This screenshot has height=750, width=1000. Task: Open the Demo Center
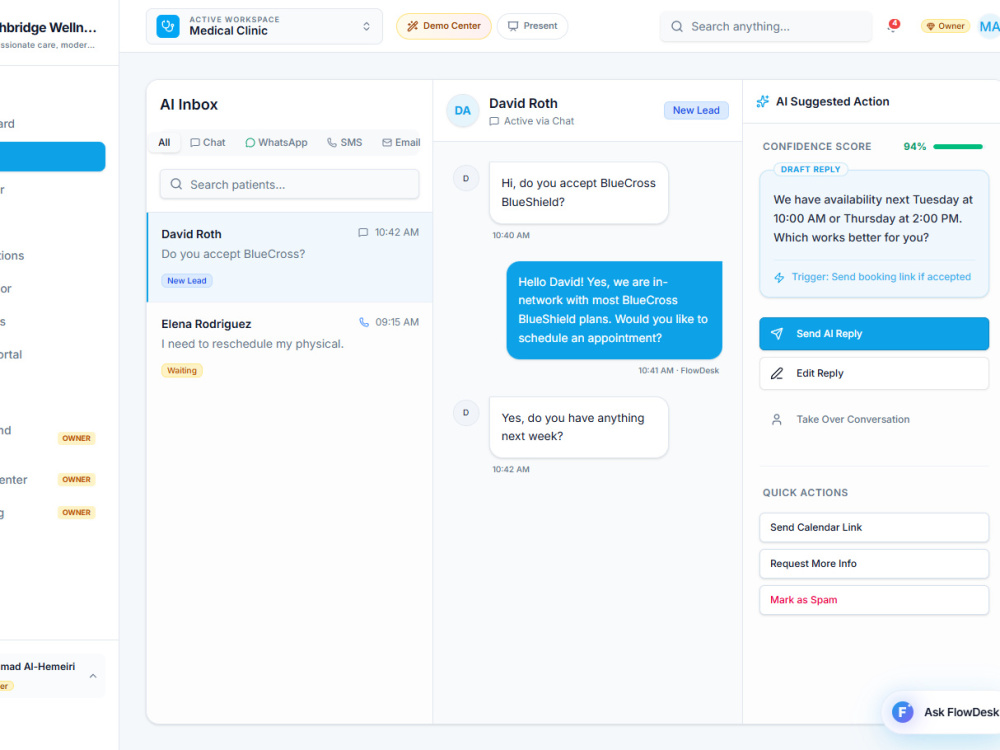[444, 26]
